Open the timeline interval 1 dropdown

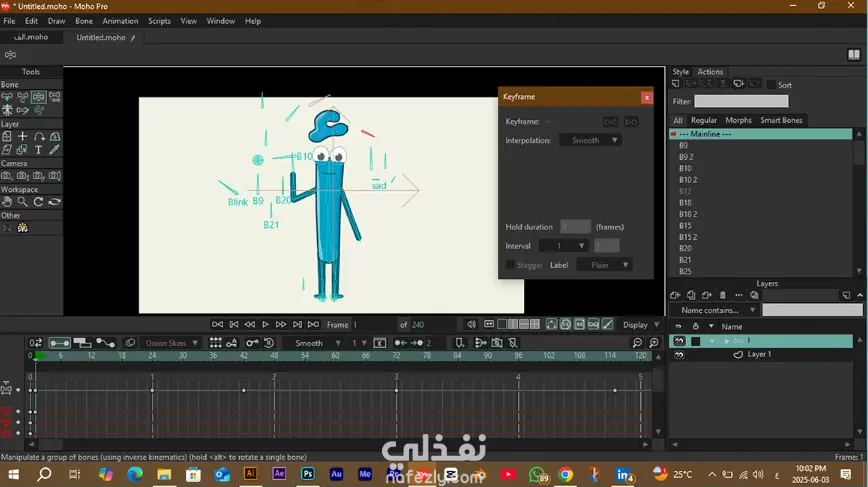[359, 343]
